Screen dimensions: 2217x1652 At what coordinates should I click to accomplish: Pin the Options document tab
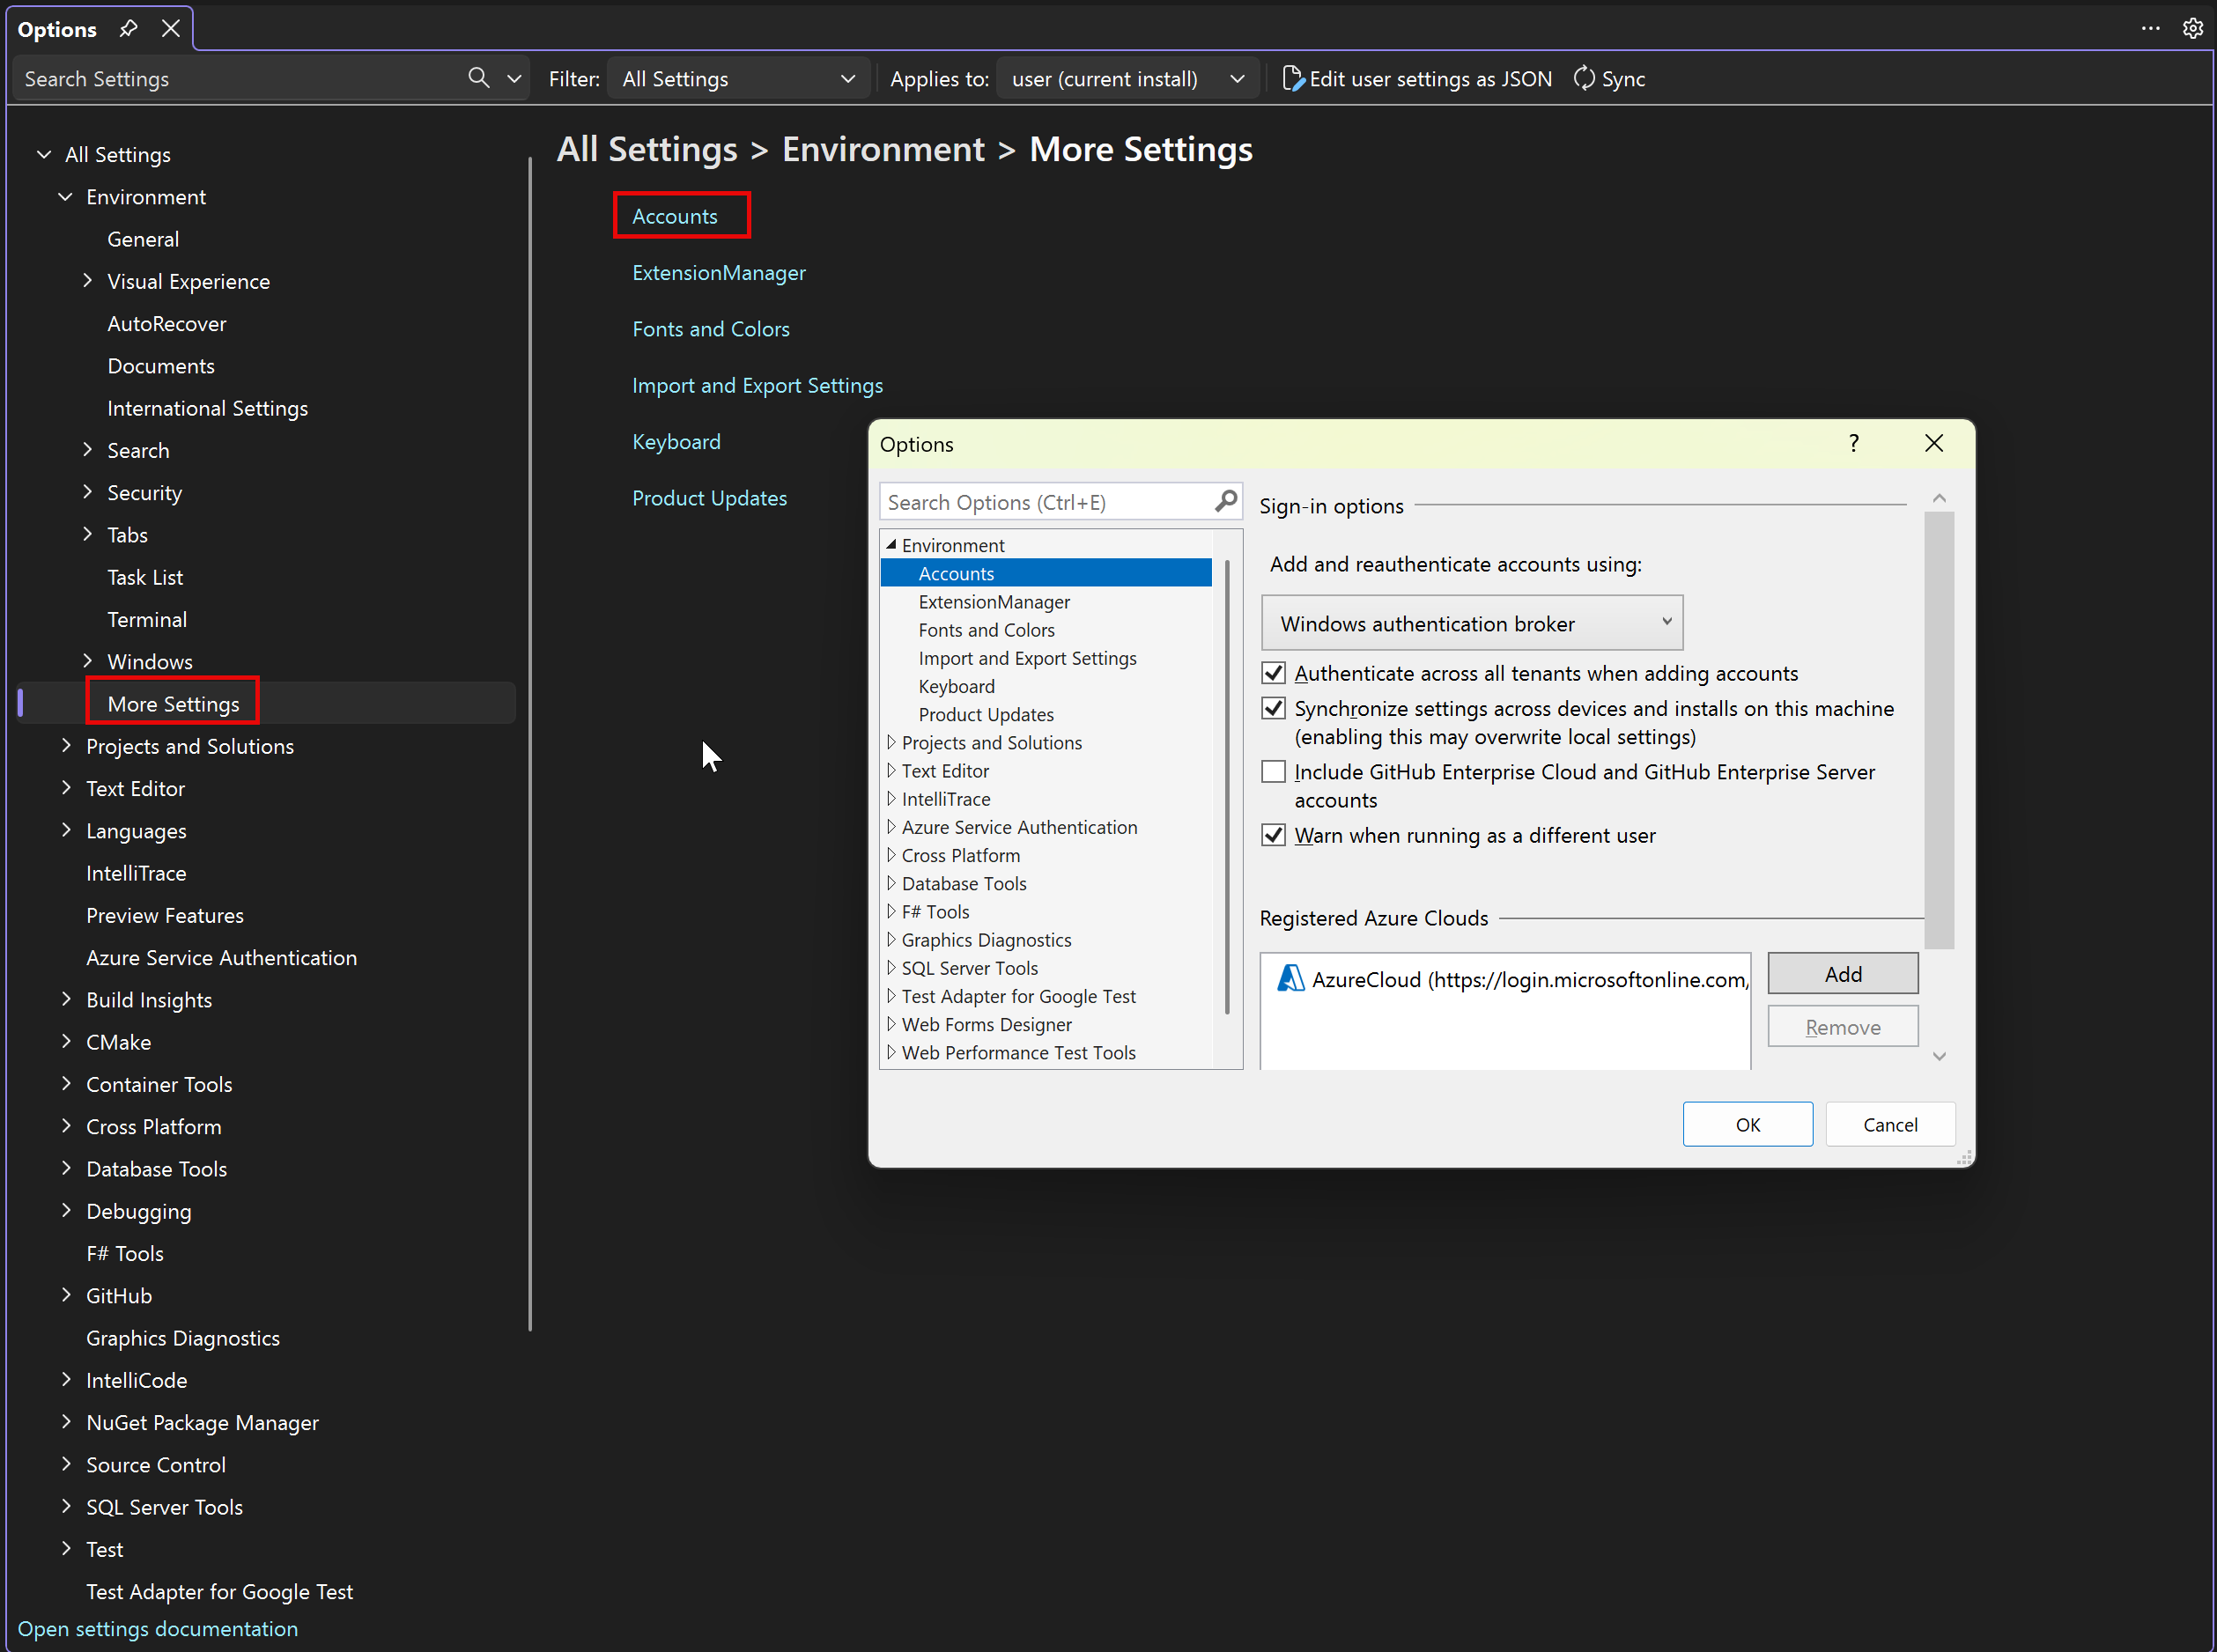[x=128, y=28]
